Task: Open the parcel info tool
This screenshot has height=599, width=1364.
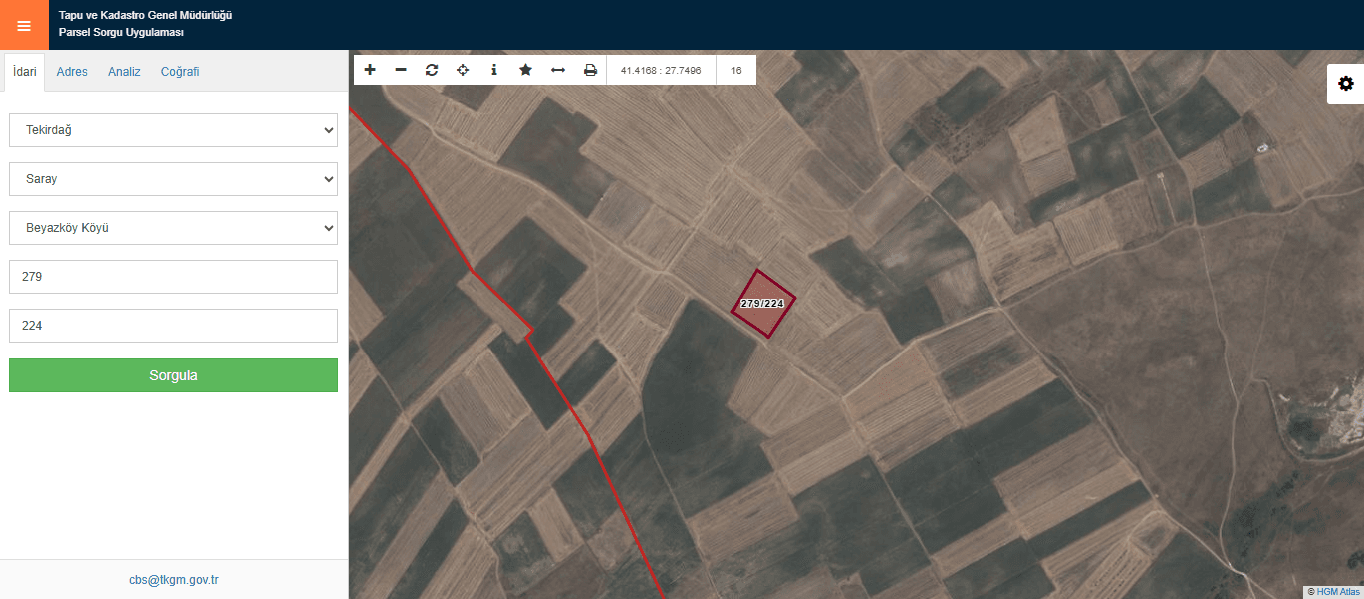Action: click(x=494, y=70)
